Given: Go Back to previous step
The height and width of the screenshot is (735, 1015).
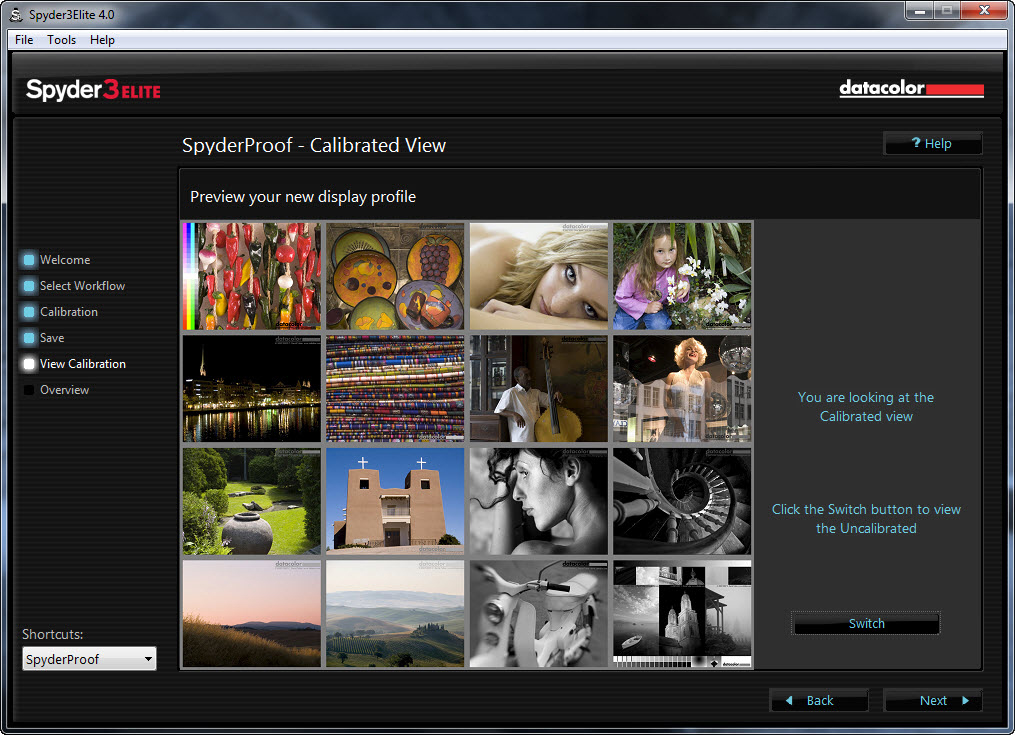Looking at the screenshot, I should 819,700.
